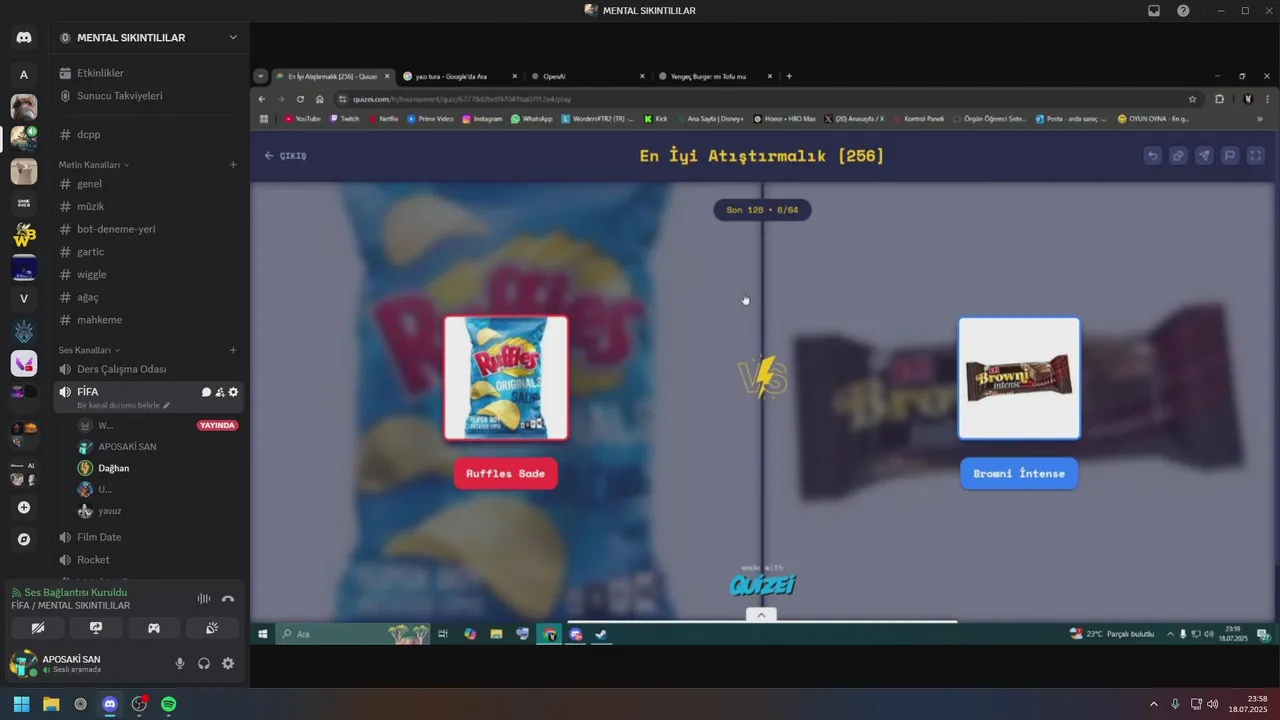Open the genel text channel
The width and height of the screenshot is (1280, 720).
coord(148,184)
